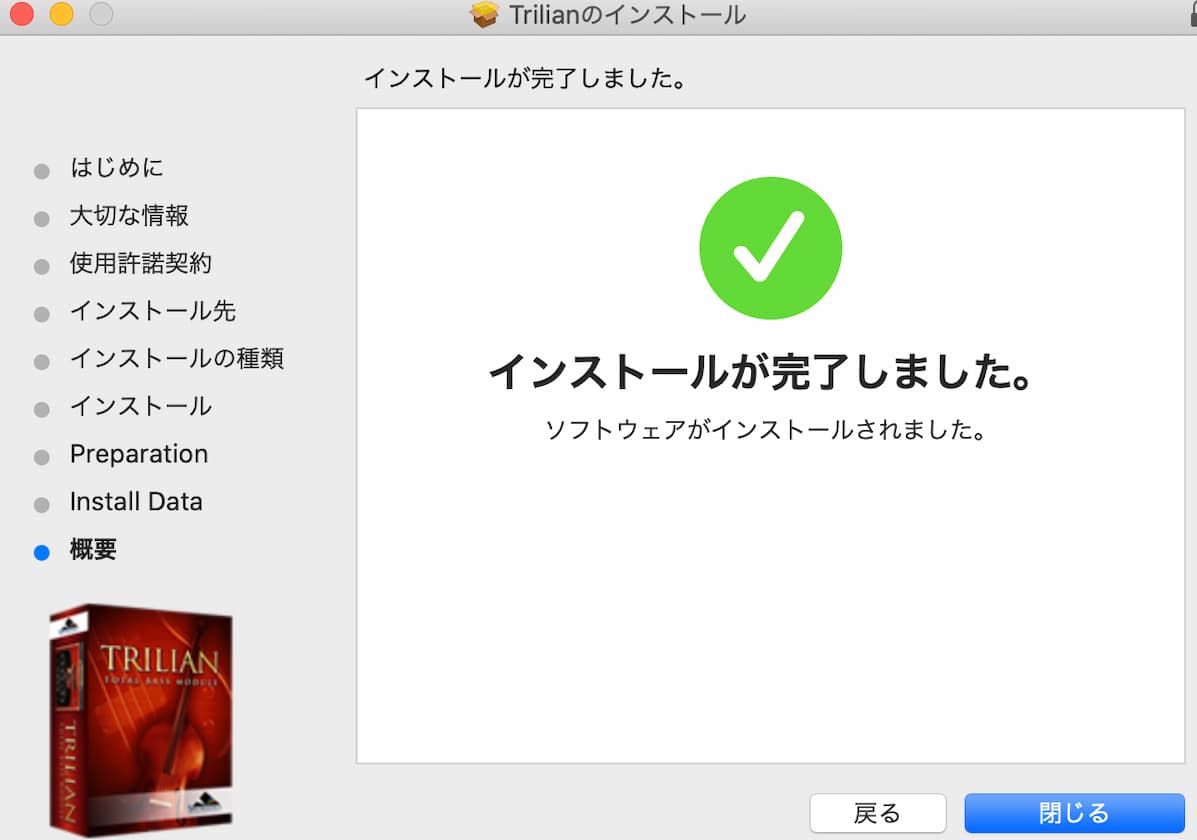This screenshot has width=1197, height=840.
Task: Select the インストール step in sidebar
Action: coord(140,406)
